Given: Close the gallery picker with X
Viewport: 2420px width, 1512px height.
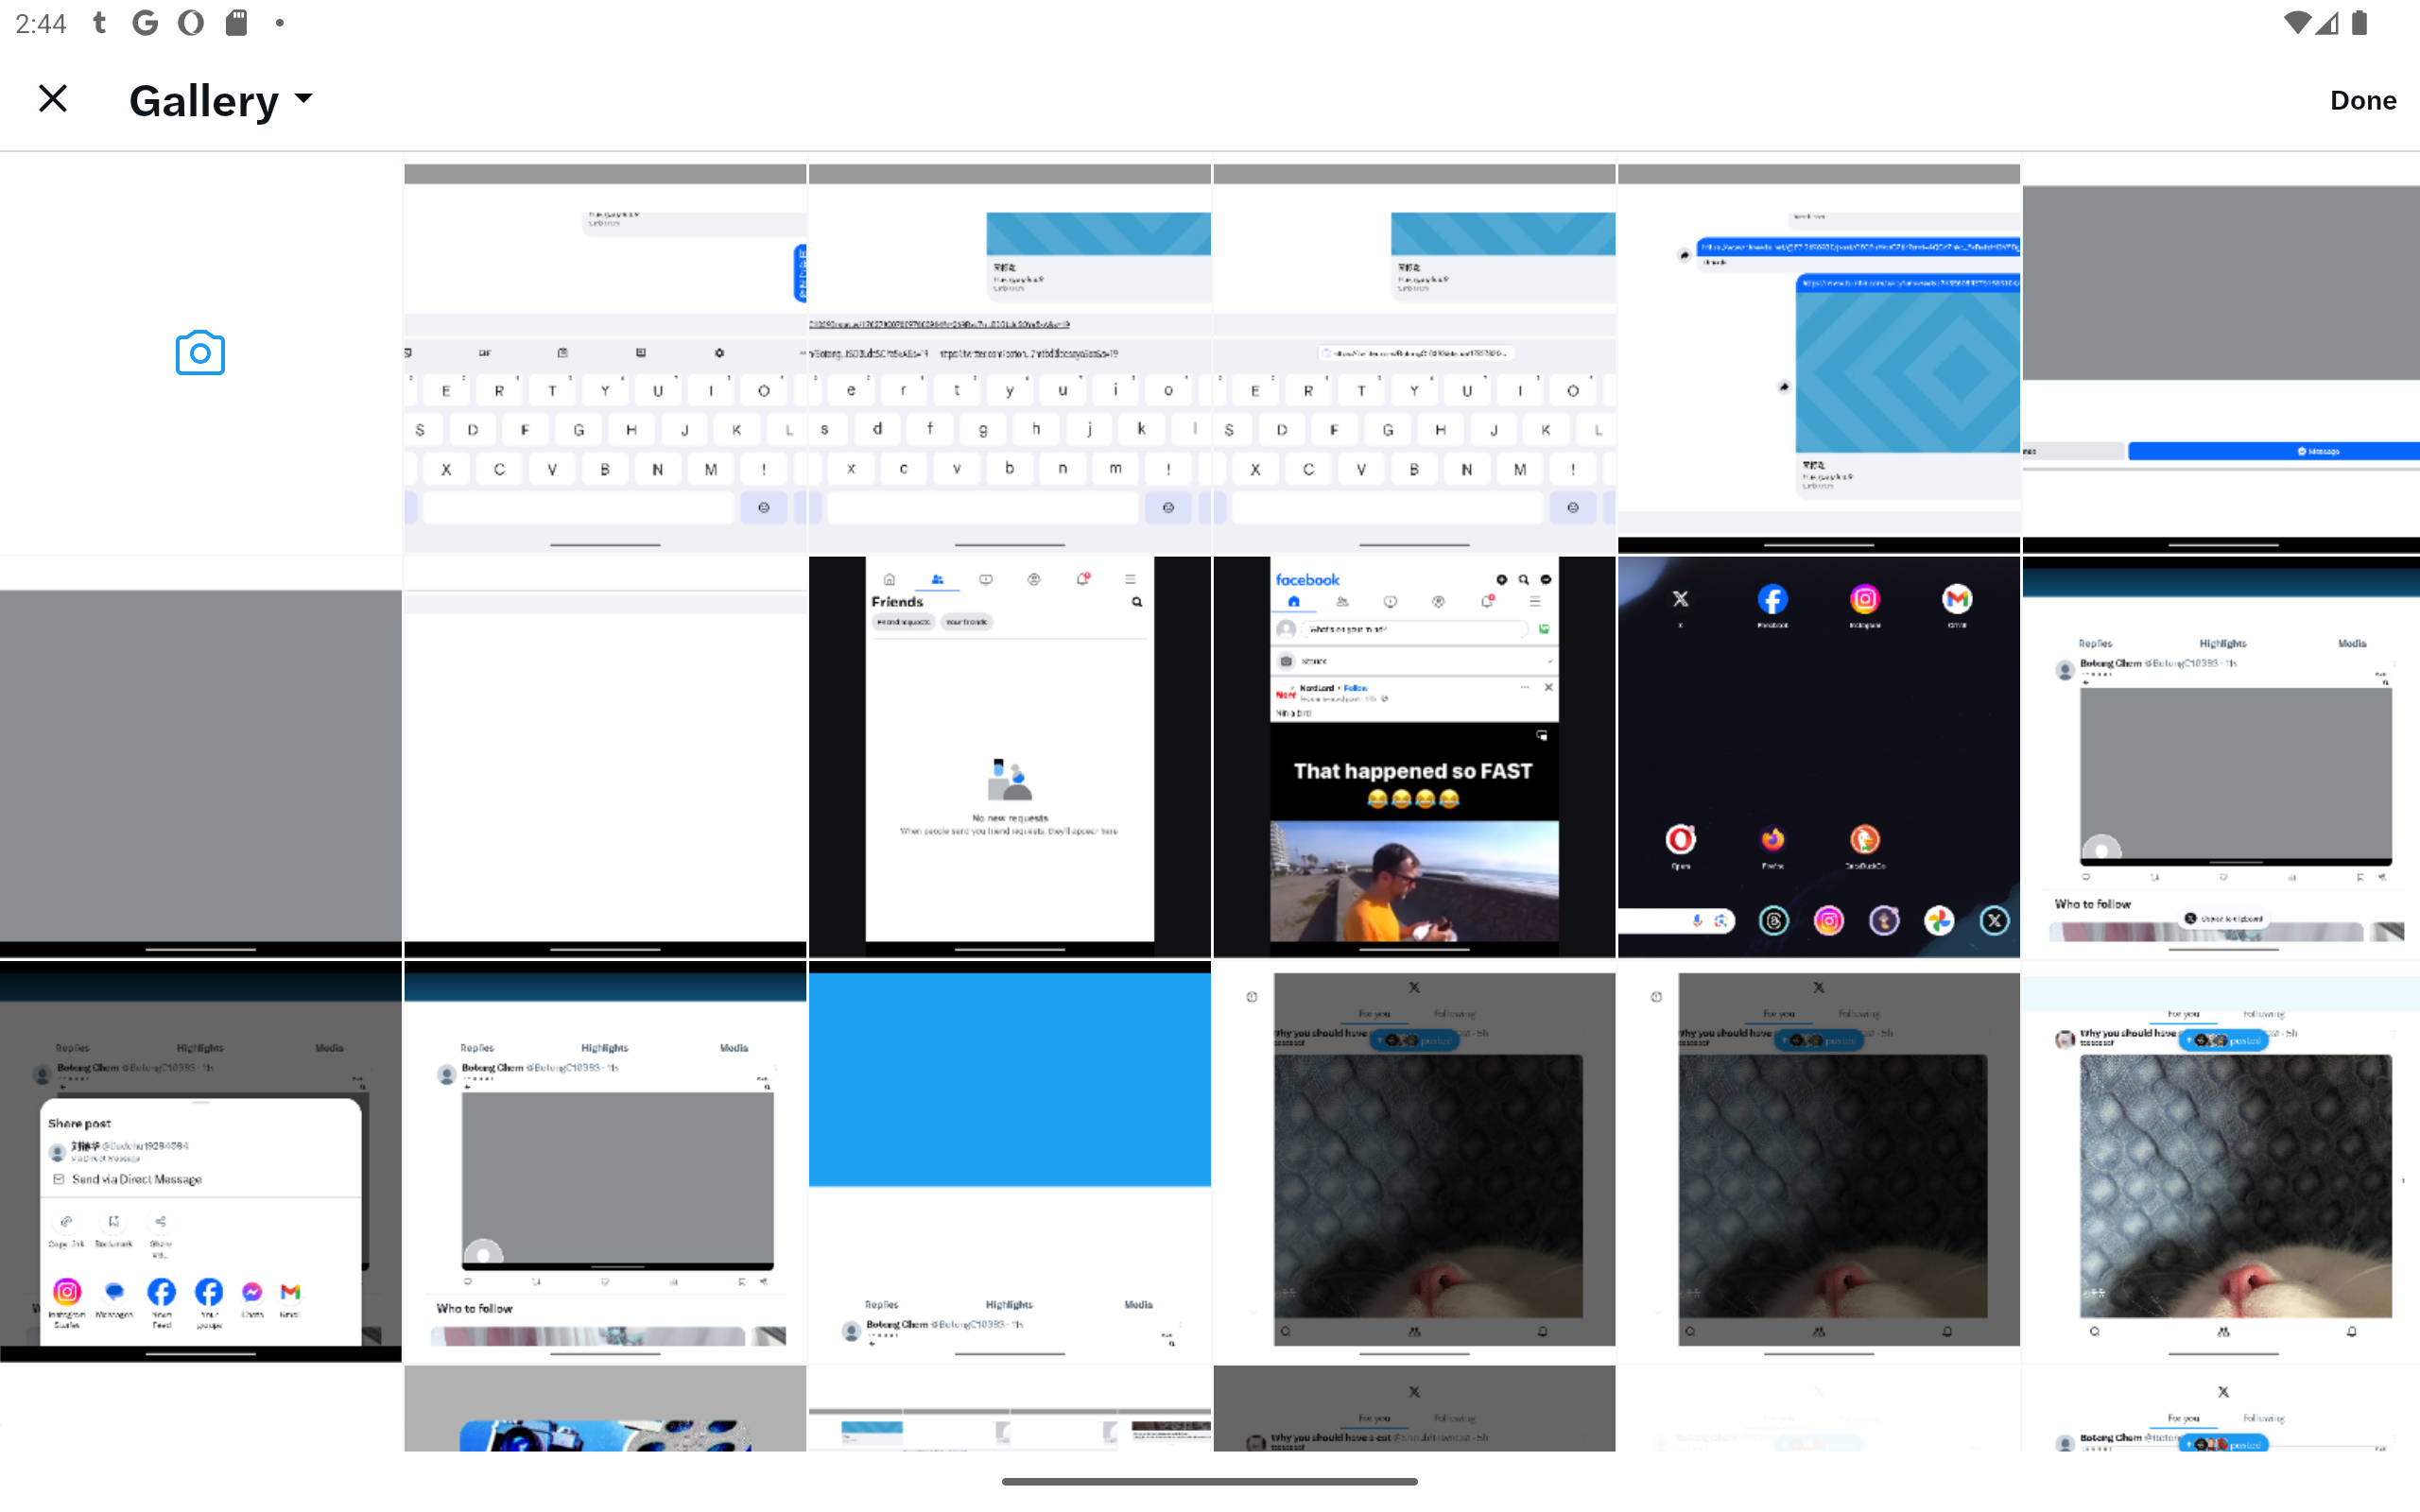Looking at the screenshot, I should coord(53,99).
